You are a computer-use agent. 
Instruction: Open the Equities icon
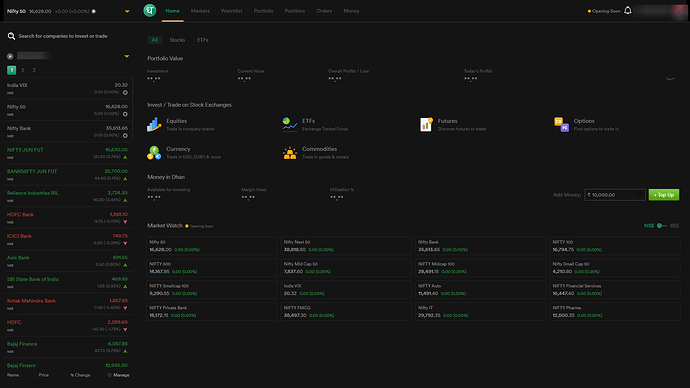tap(154, 124)
